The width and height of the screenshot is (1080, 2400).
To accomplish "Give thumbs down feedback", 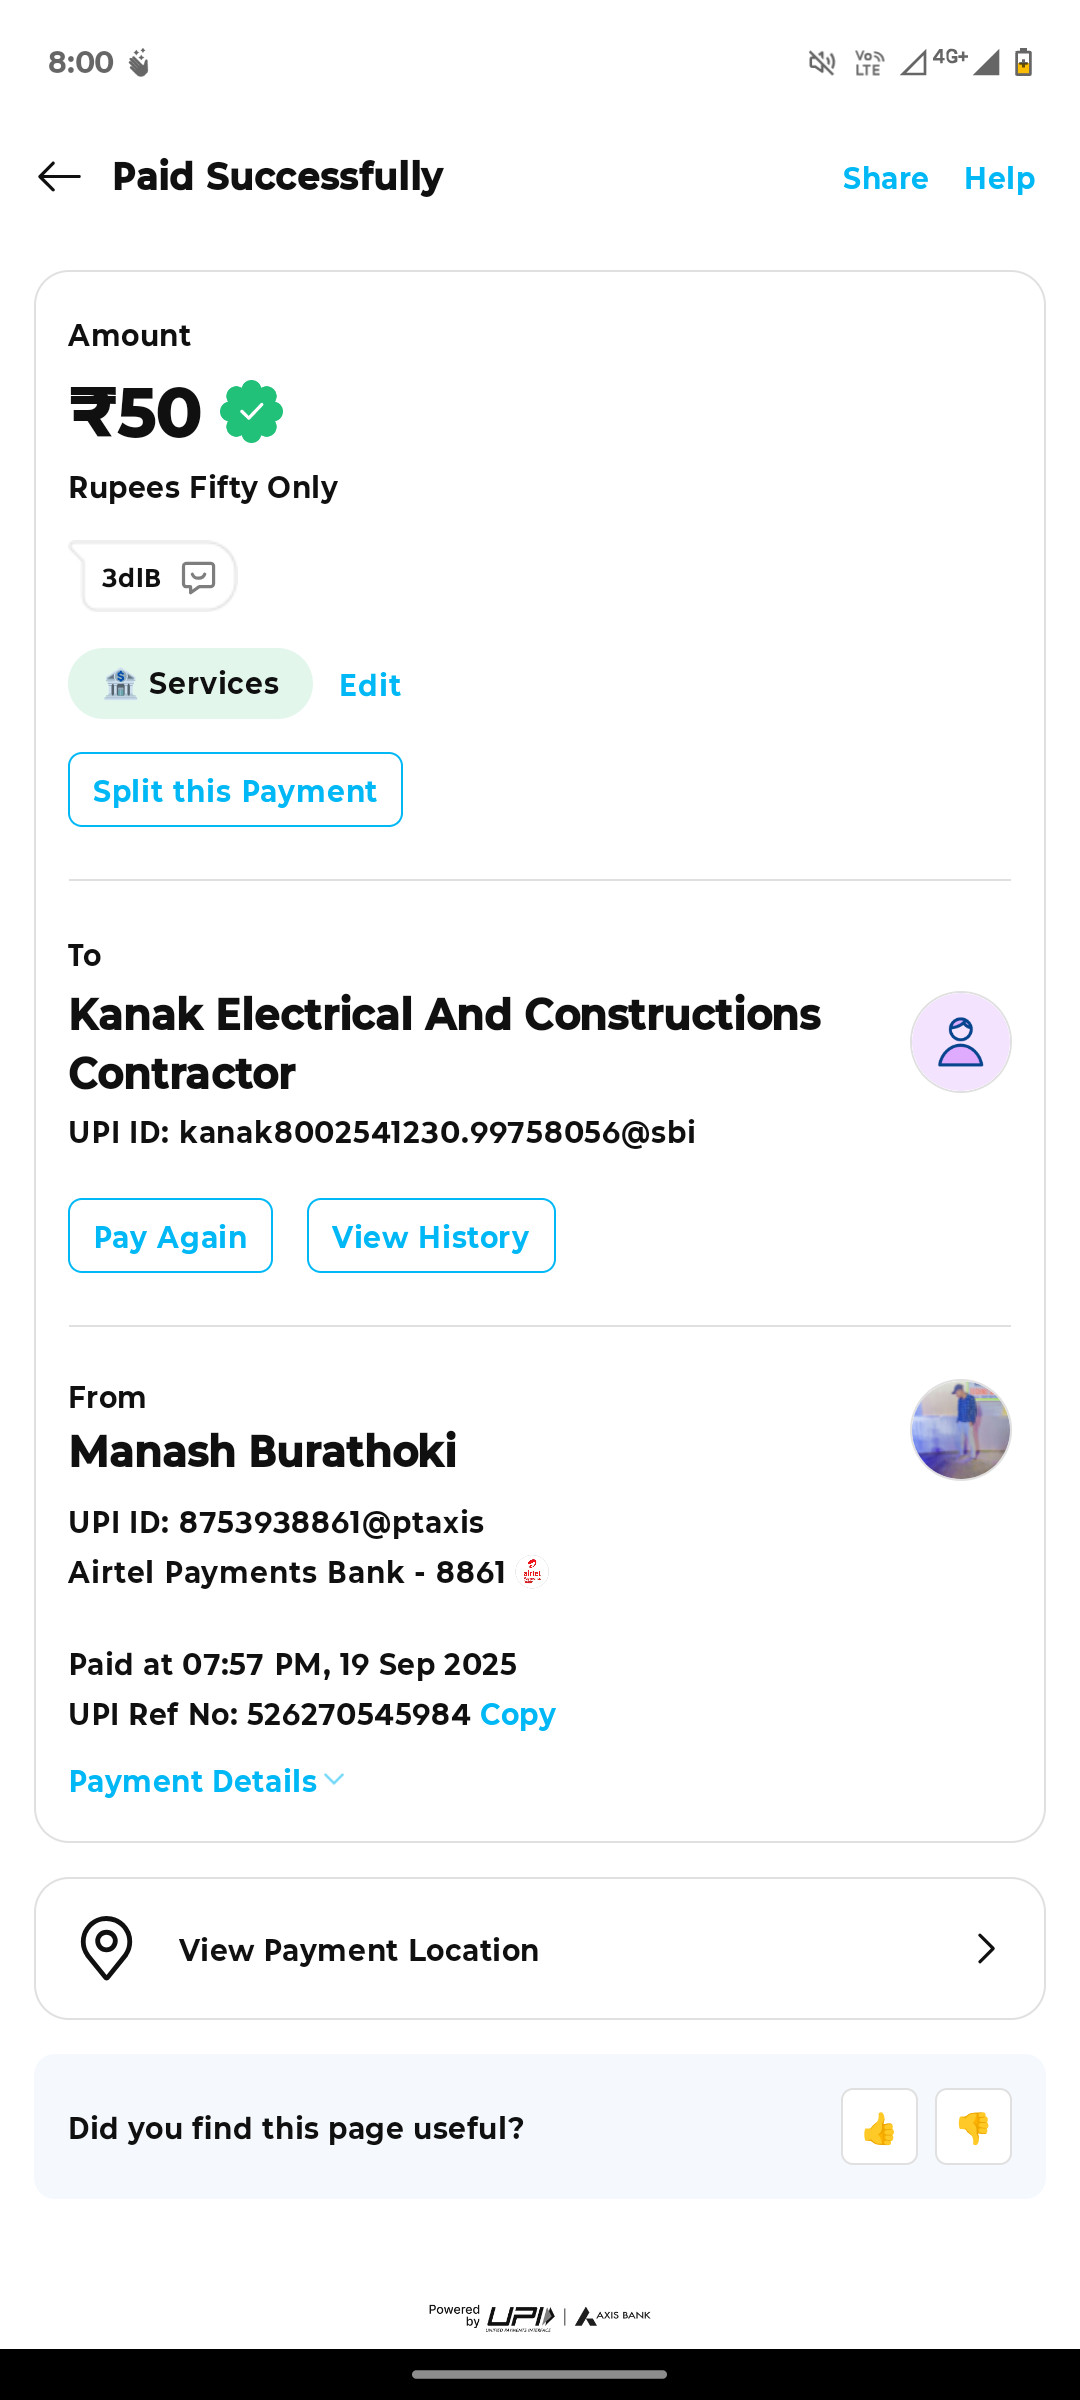I will tap(973, 2127).
